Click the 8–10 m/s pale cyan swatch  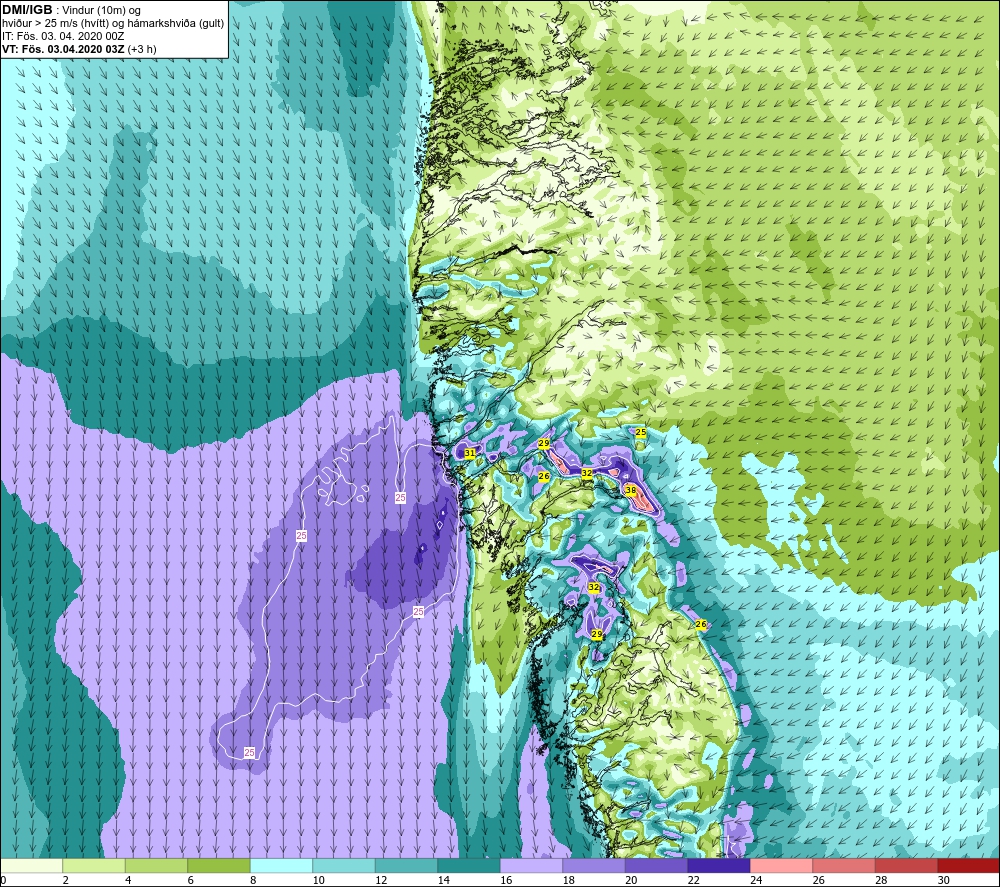click(281, 865)
